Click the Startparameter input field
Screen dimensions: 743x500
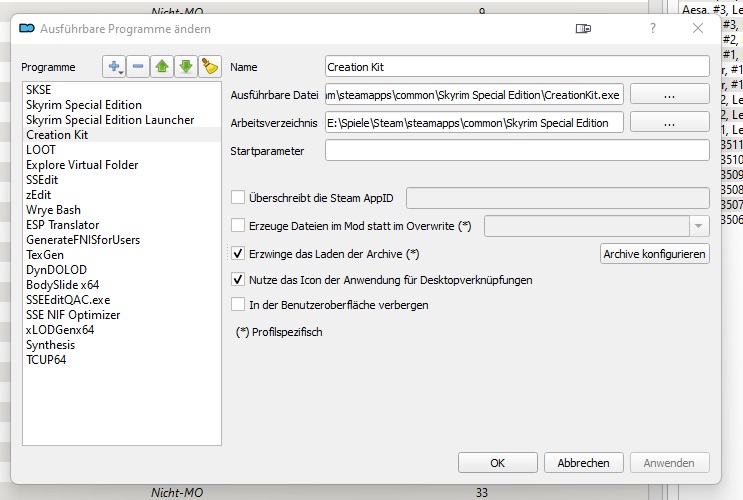coord(516,152)
